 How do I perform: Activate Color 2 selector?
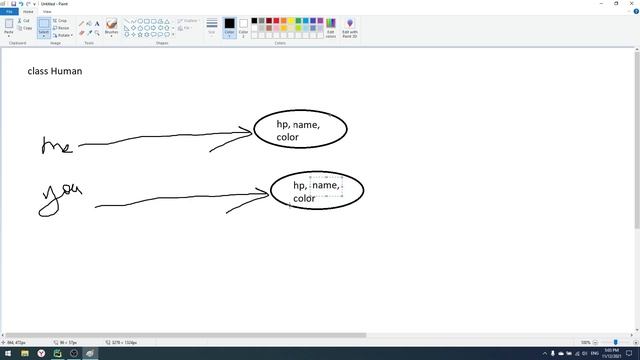243,28
